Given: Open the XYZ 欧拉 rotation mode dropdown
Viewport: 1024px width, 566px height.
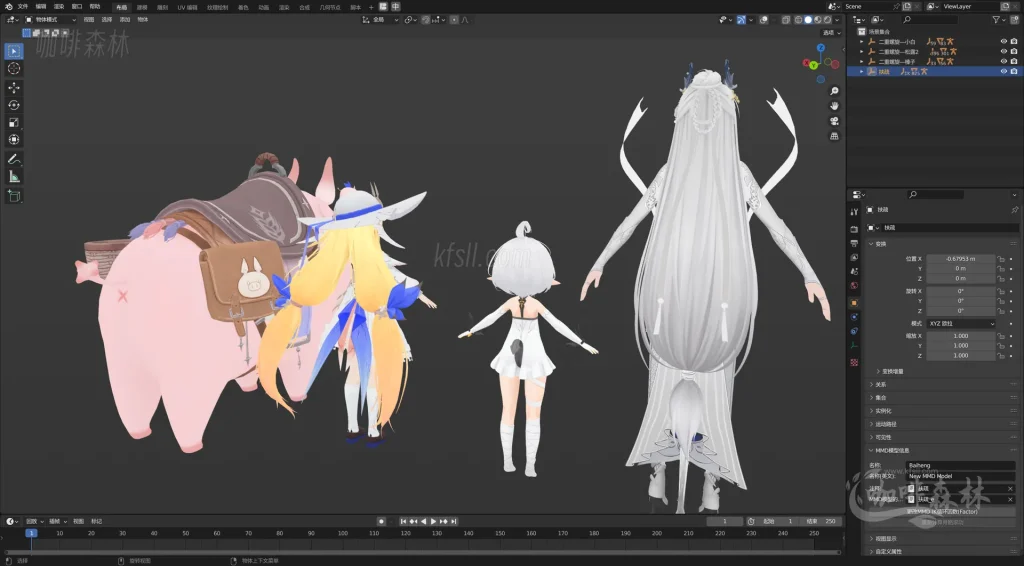Looking at the screenshot, I should [x=961, y=323].
